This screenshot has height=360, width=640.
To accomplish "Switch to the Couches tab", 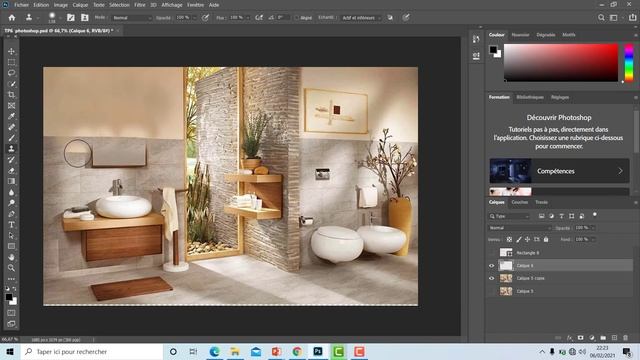I will (519, 202).
